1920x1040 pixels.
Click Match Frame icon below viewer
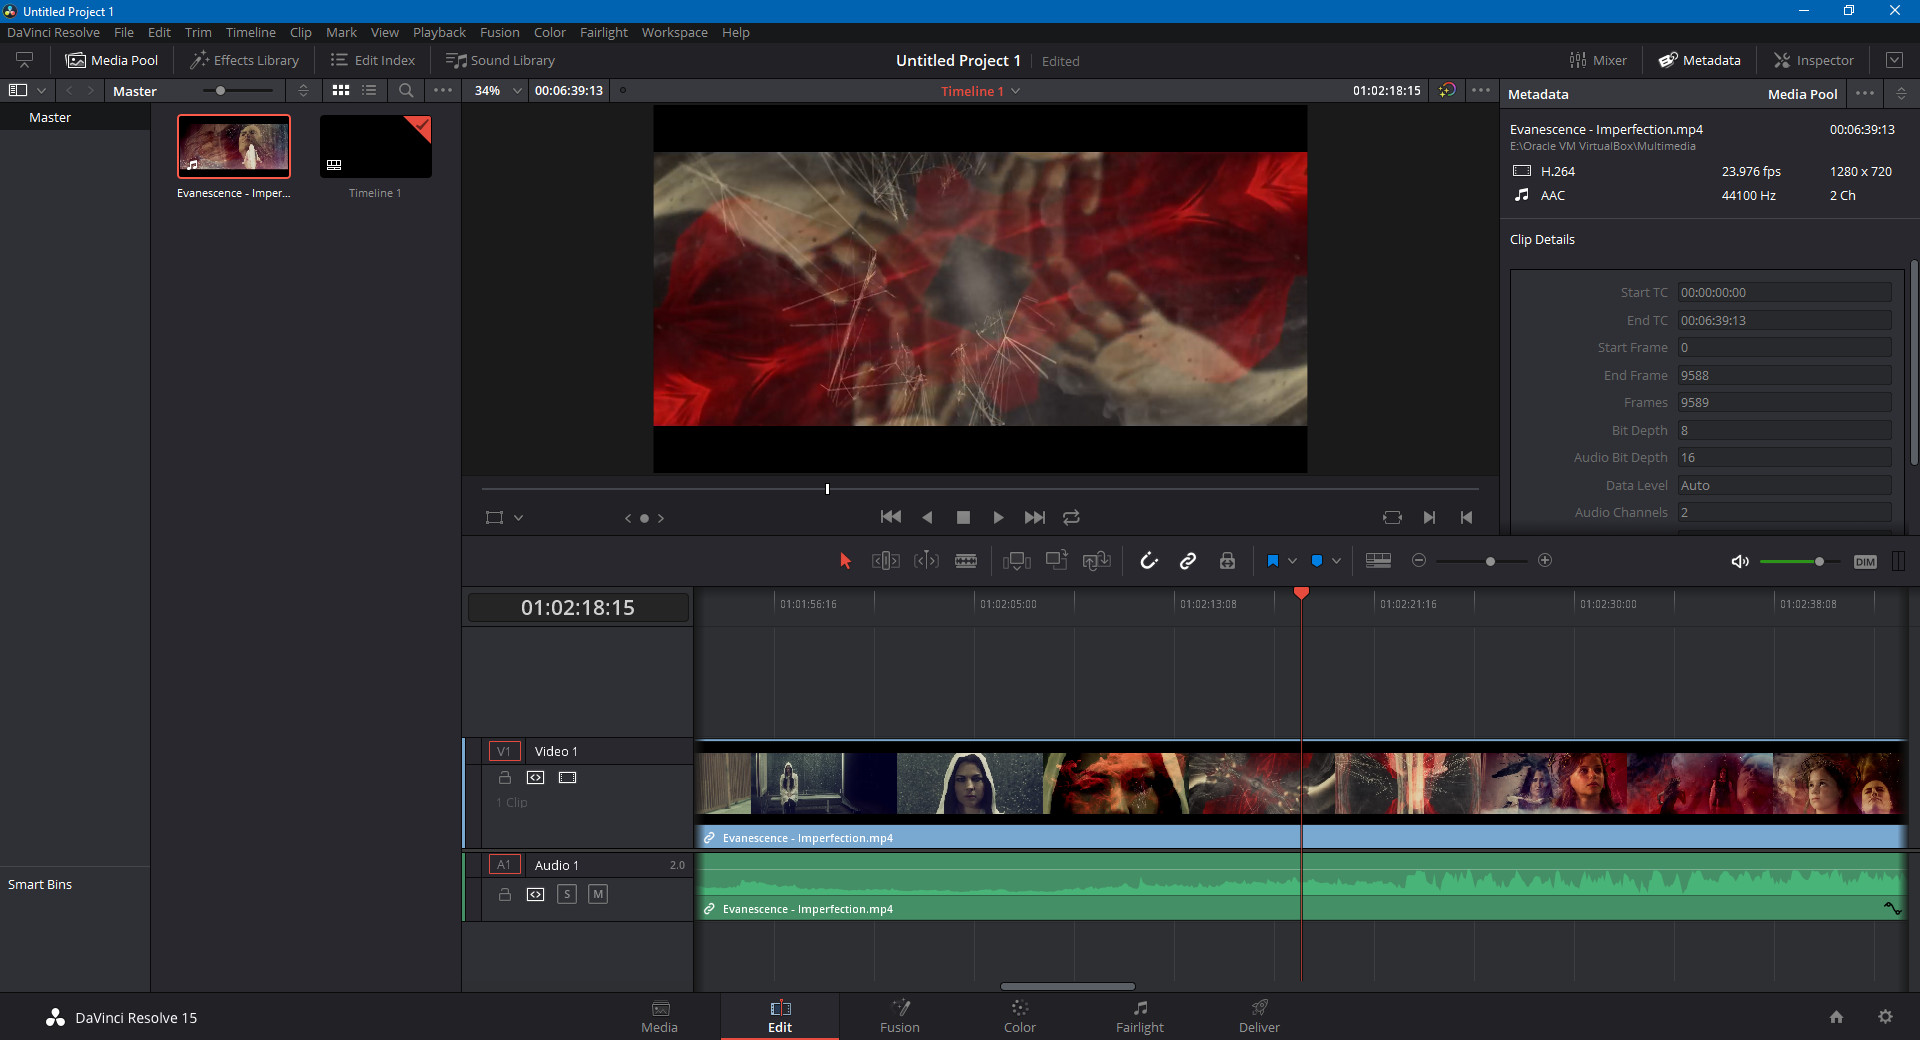[1392, 517]
